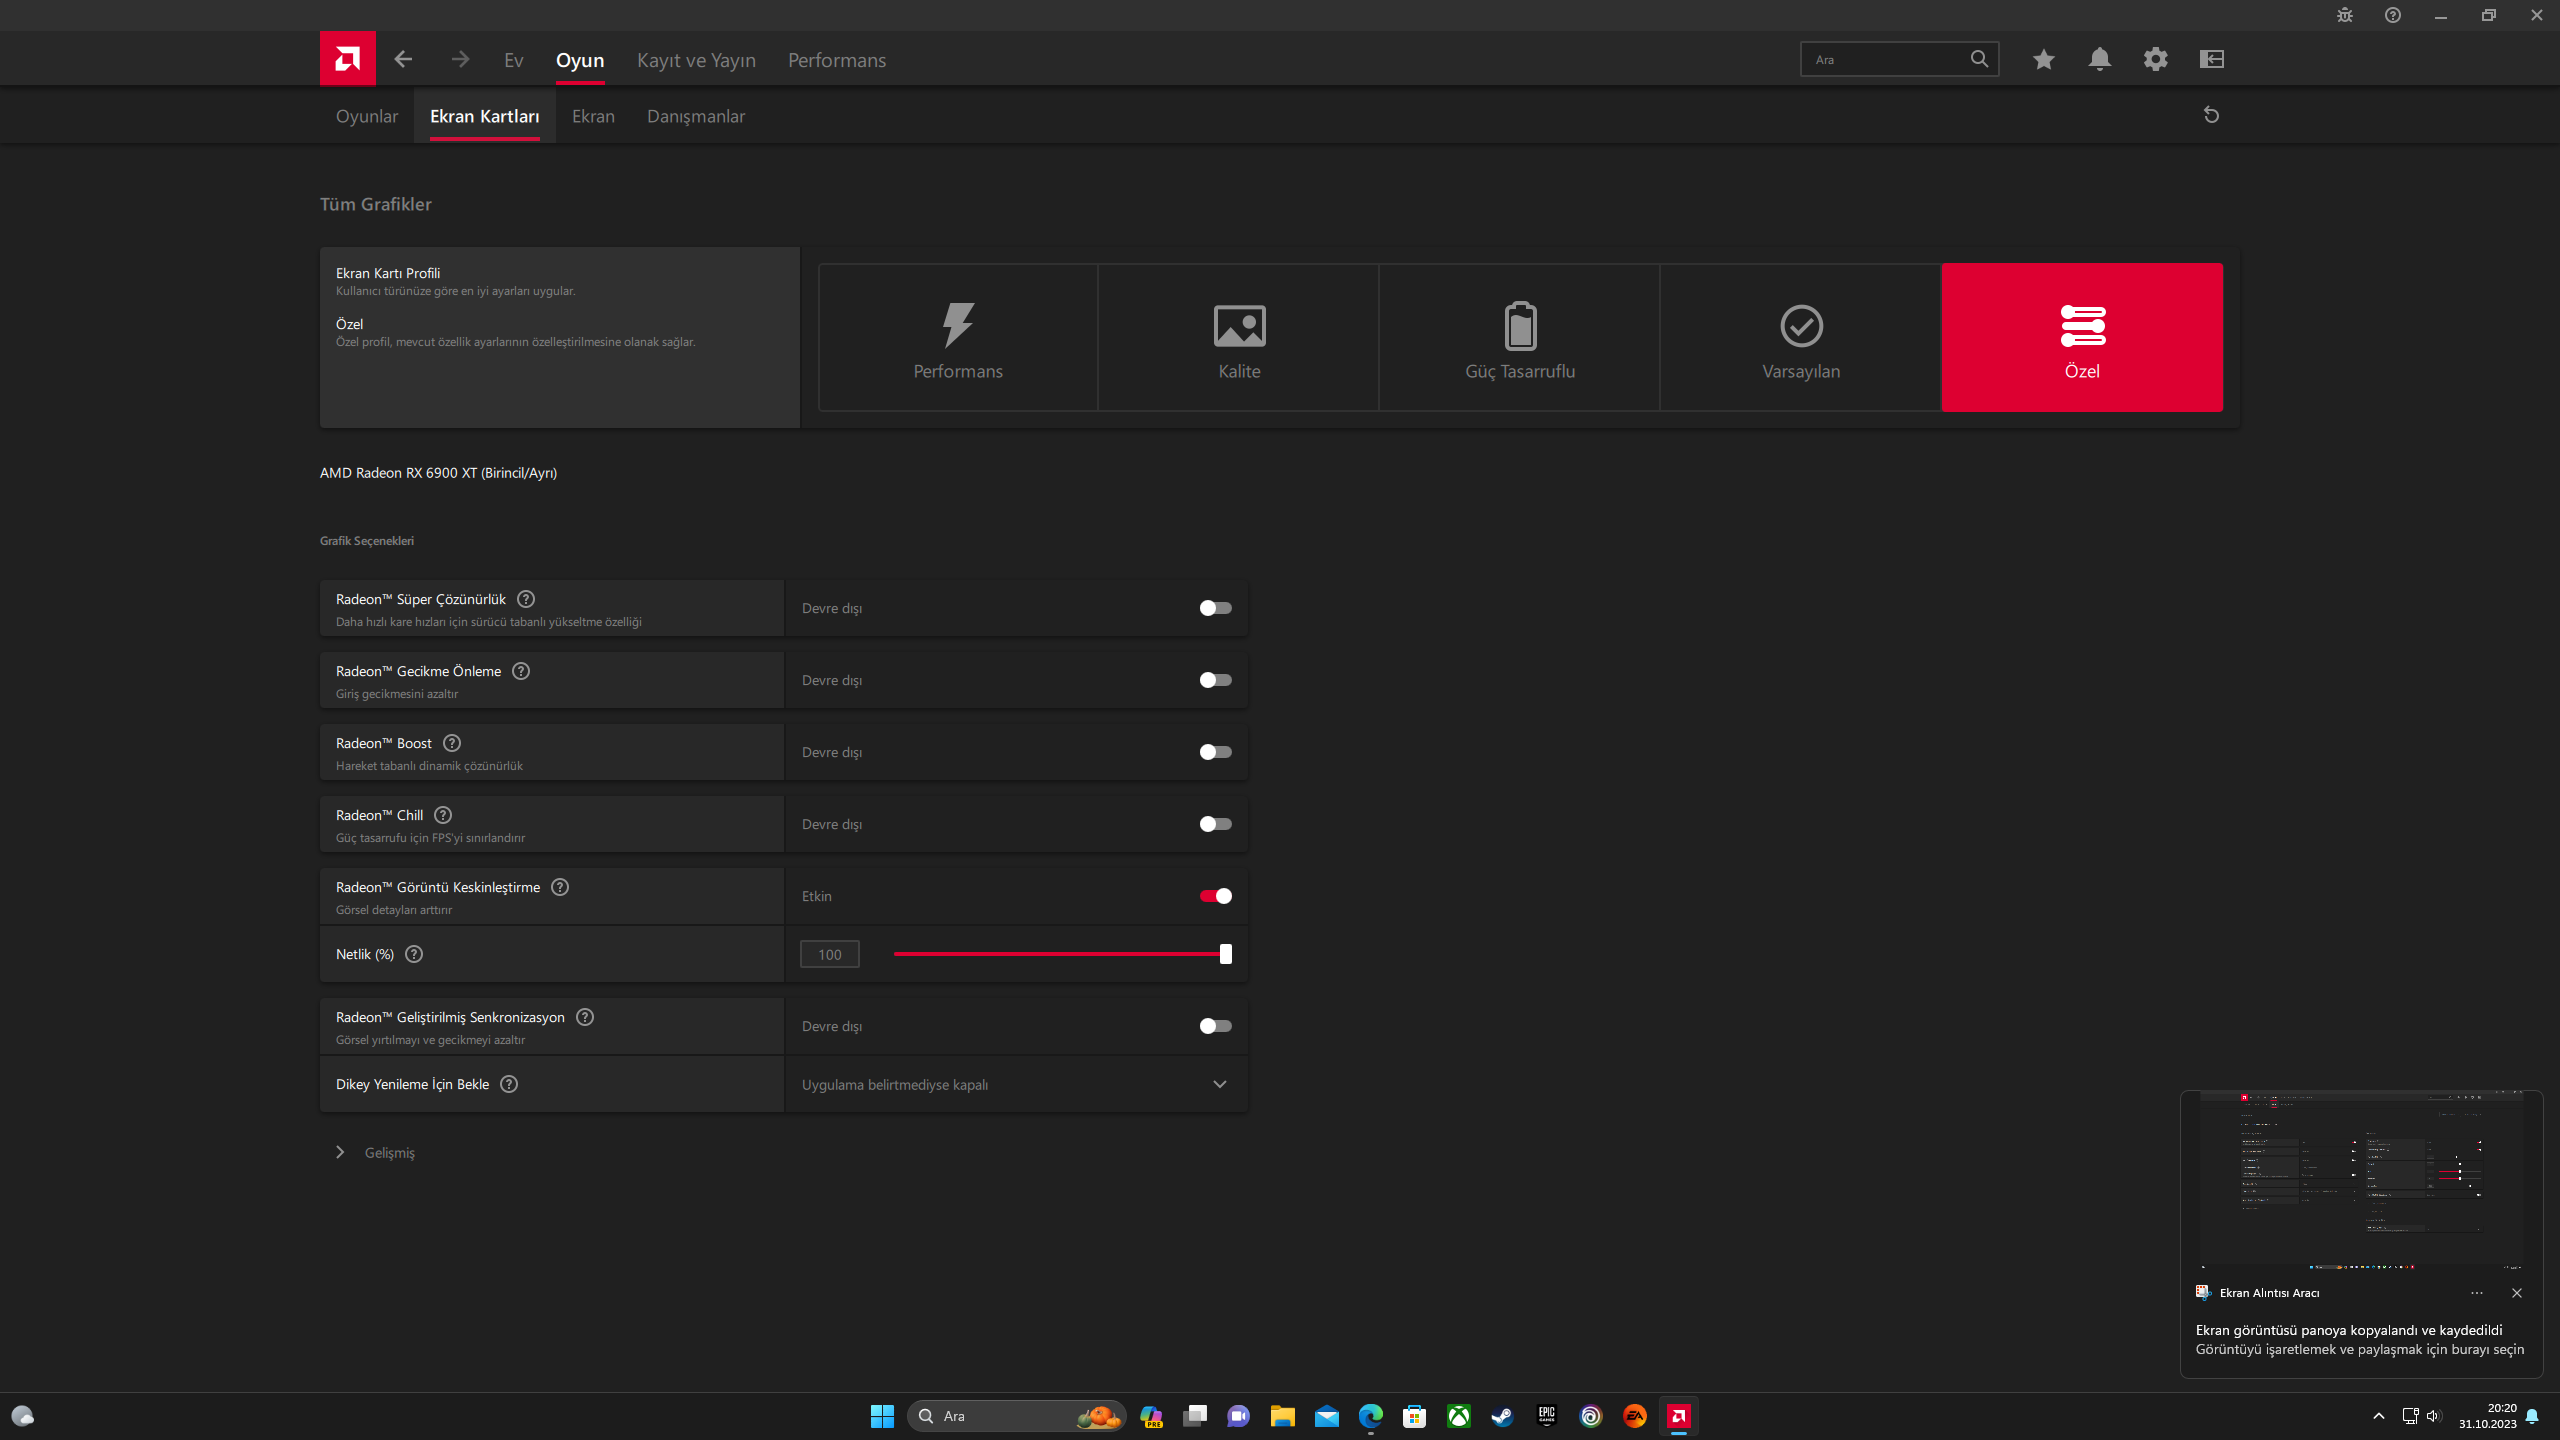Enable Radeon Süper Çözünürlük toggle
Image resolution: width=2560 pixels, height=1440 pixels.
click(1215, 608)
